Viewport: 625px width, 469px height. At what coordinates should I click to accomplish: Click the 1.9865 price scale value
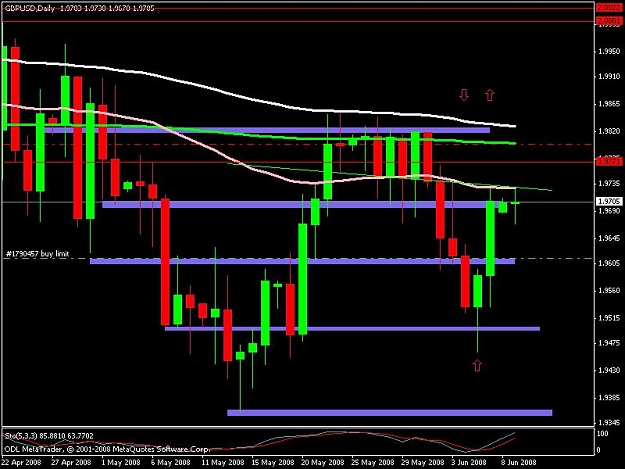(609, 104)
